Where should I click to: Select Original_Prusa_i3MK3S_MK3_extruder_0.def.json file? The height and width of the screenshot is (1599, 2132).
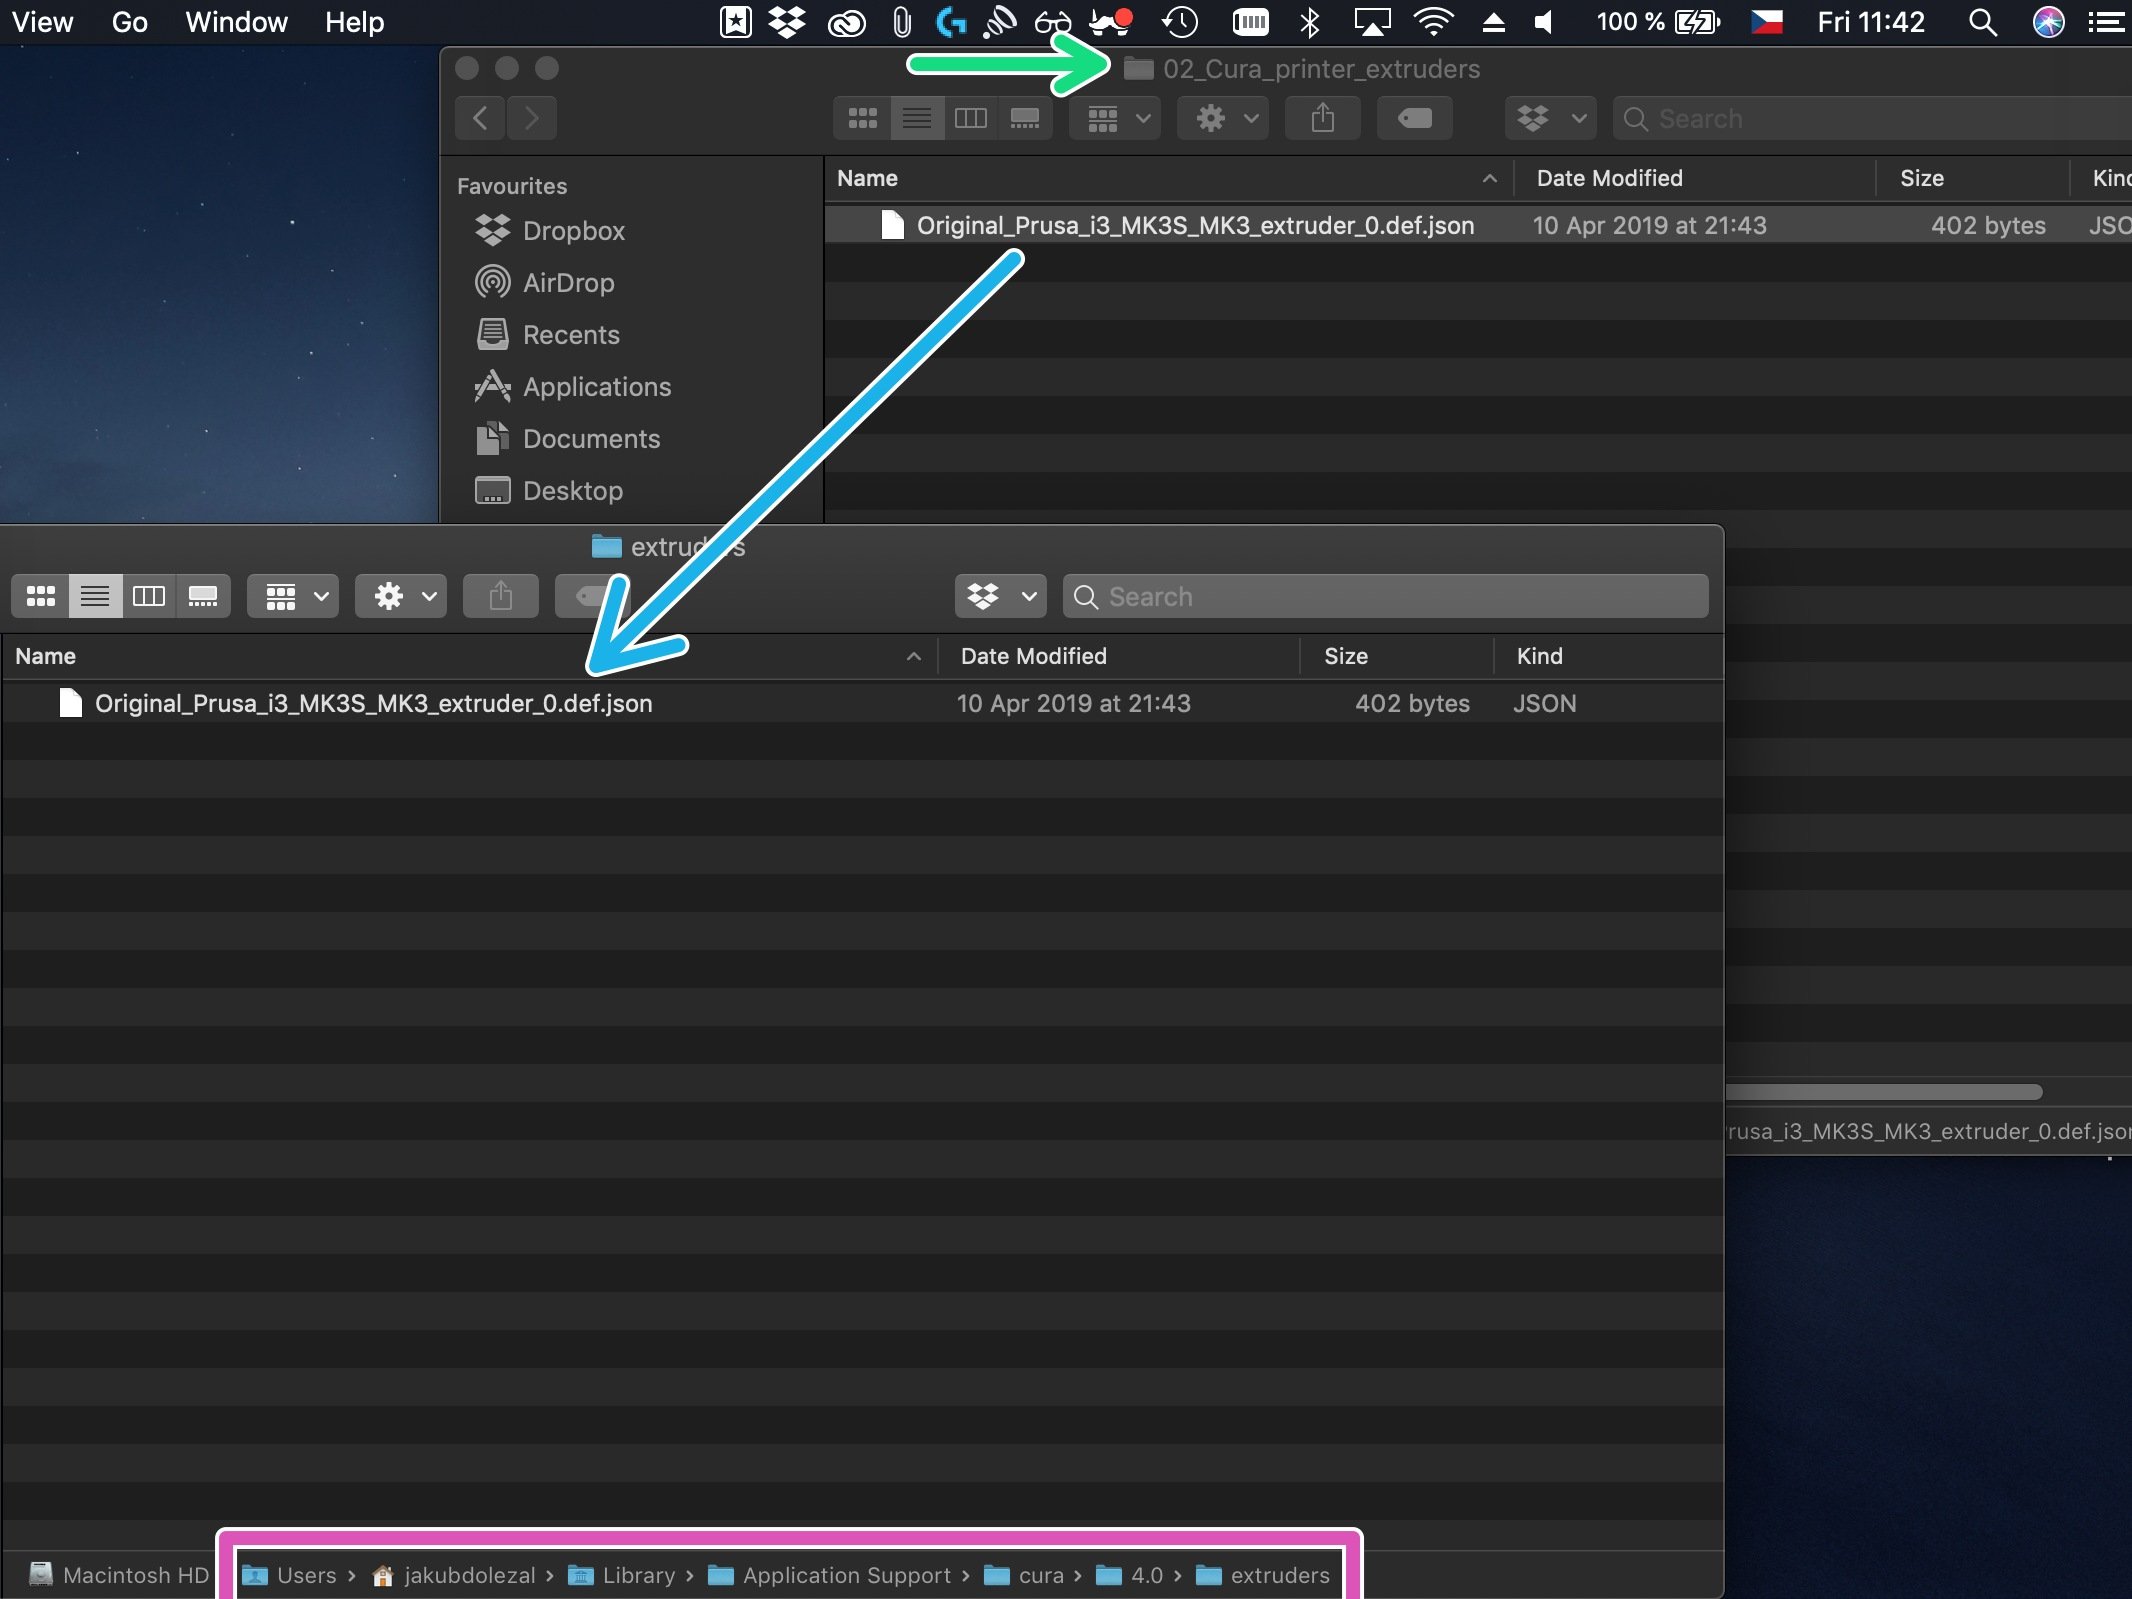(373, 702)
